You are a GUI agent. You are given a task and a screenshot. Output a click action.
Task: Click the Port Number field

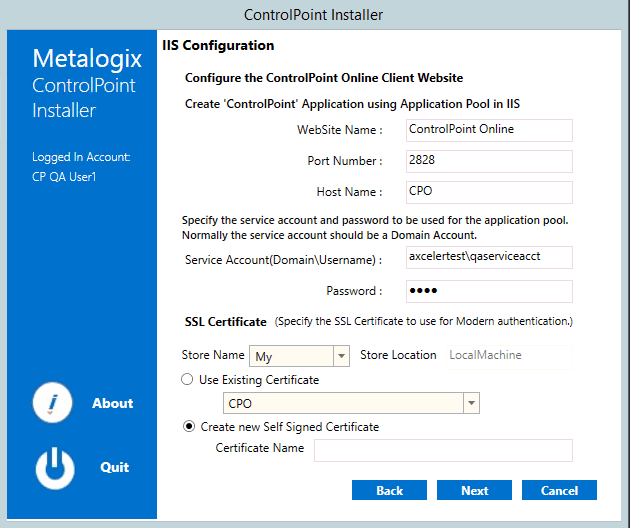tap(488, 161)
